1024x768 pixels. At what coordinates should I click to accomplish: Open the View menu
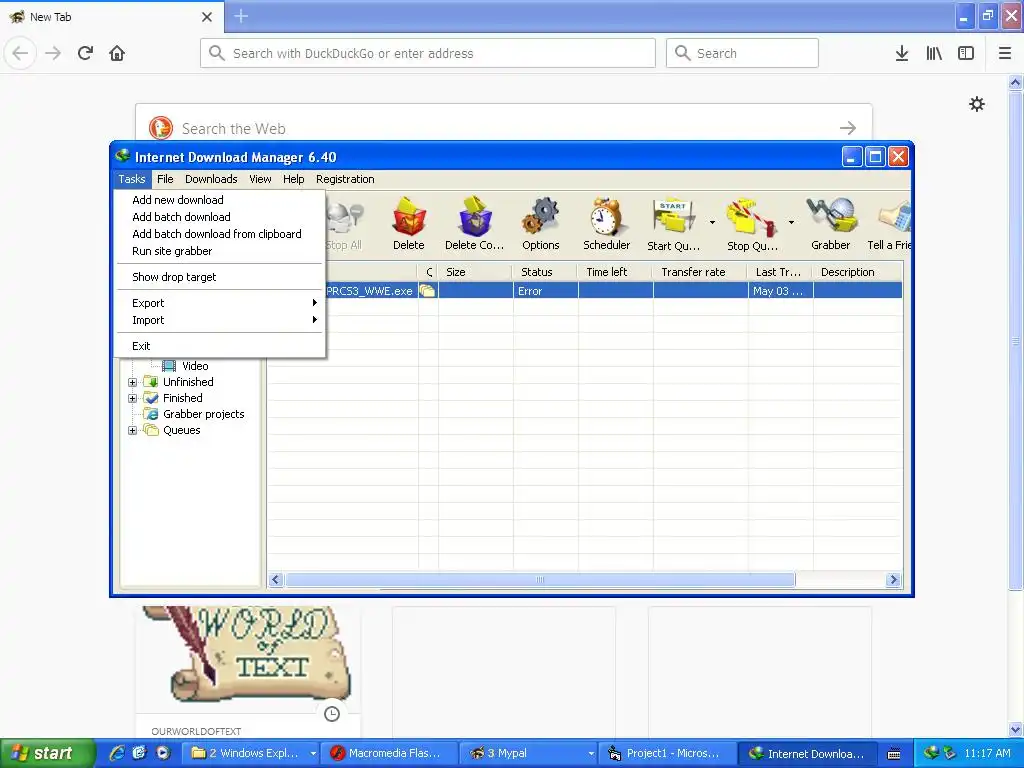260,179
